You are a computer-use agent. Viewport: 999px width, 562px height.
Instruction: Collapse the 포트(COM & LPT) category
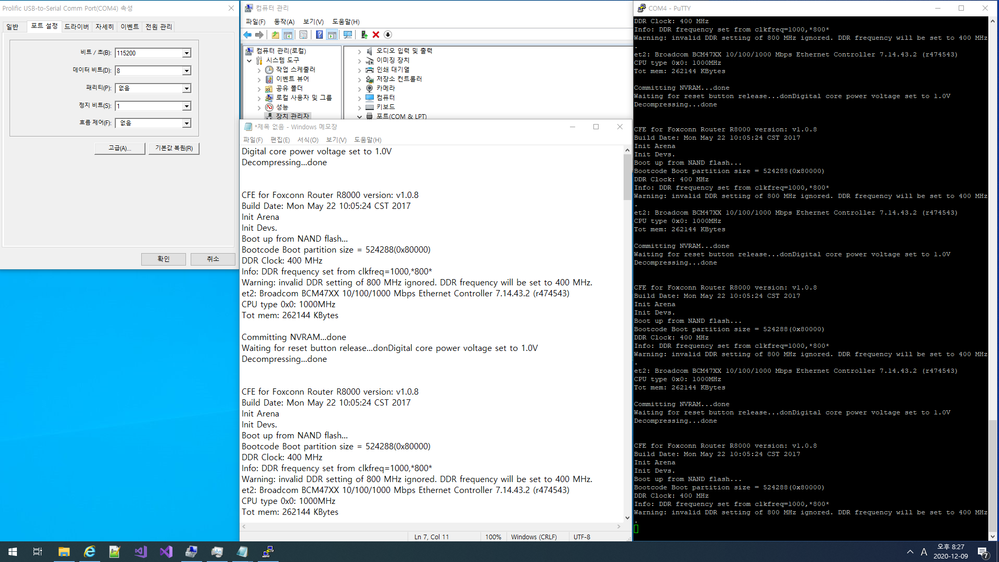(359, 117)
